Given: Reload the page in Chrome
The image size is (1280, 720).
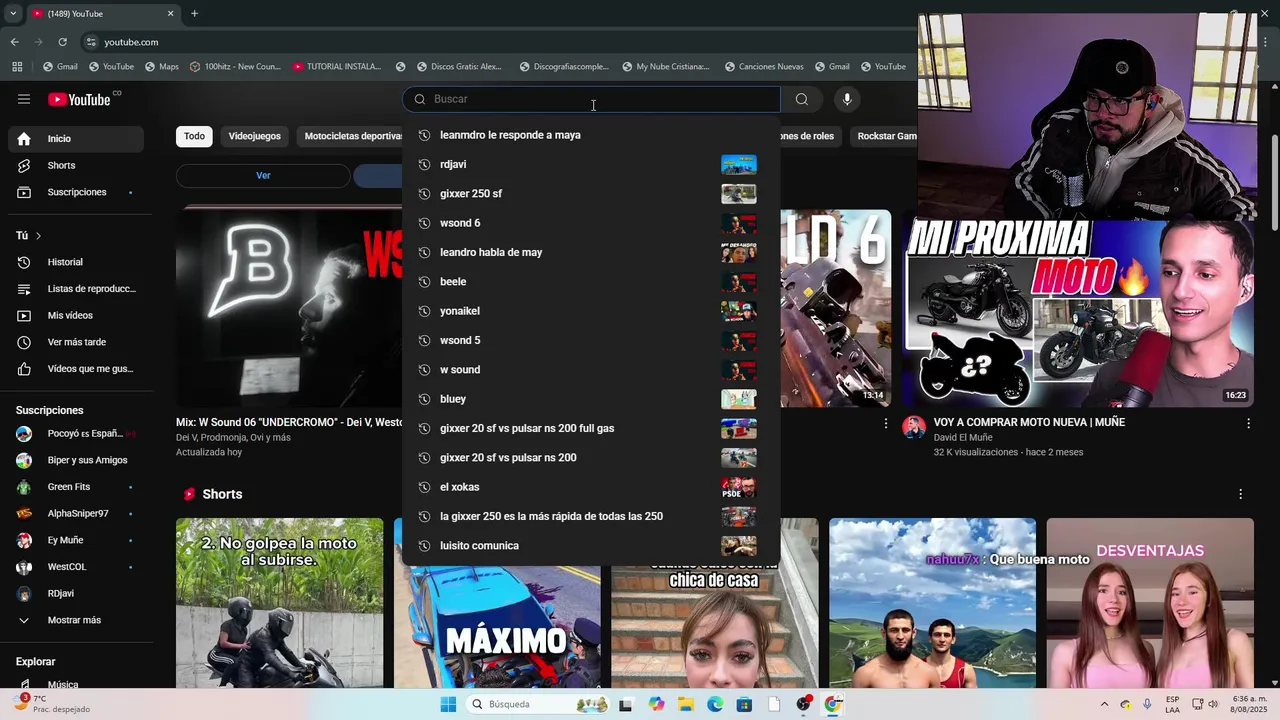Looking at the screenshot, I should tap(62, 42).
